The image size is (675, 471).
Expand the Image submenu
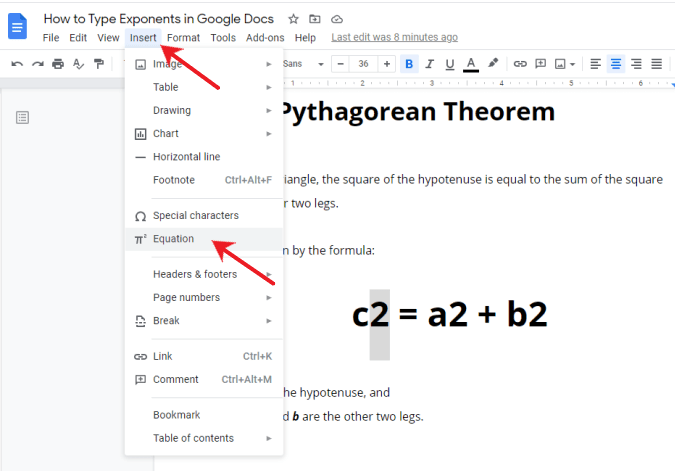[x=204, y=64]
